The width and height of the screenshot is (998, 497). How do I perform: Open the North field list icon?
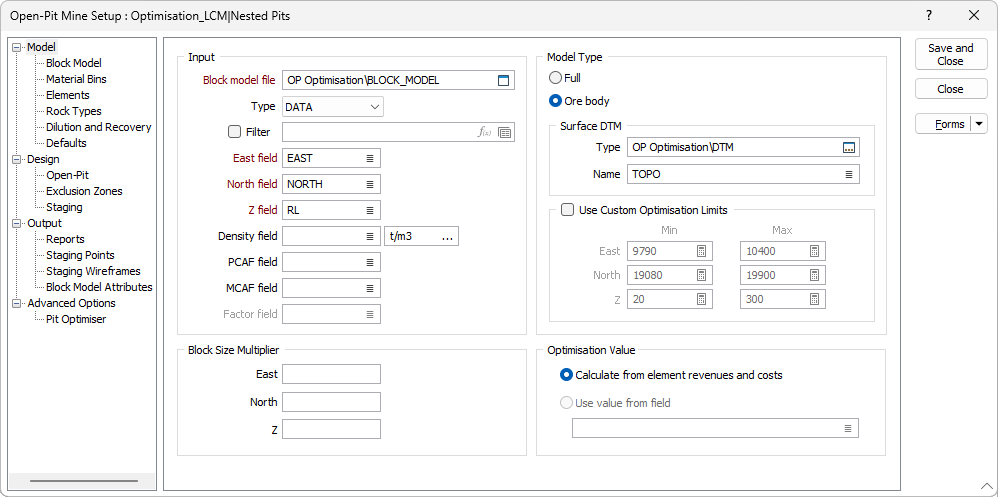pos(369,184)
